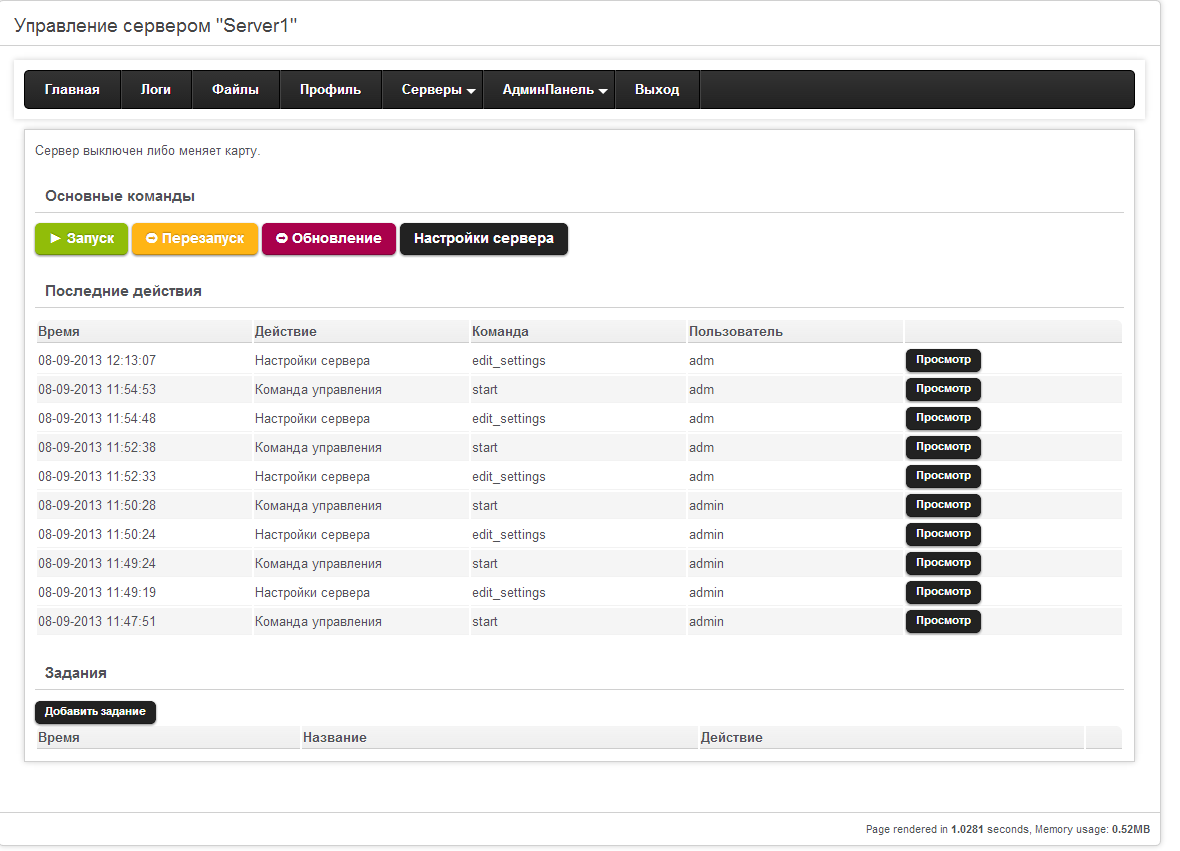The height and width of the screenshot is (851, 1180).
Task: Click the crimson Обновление update button
Action: tap(328, 239)
